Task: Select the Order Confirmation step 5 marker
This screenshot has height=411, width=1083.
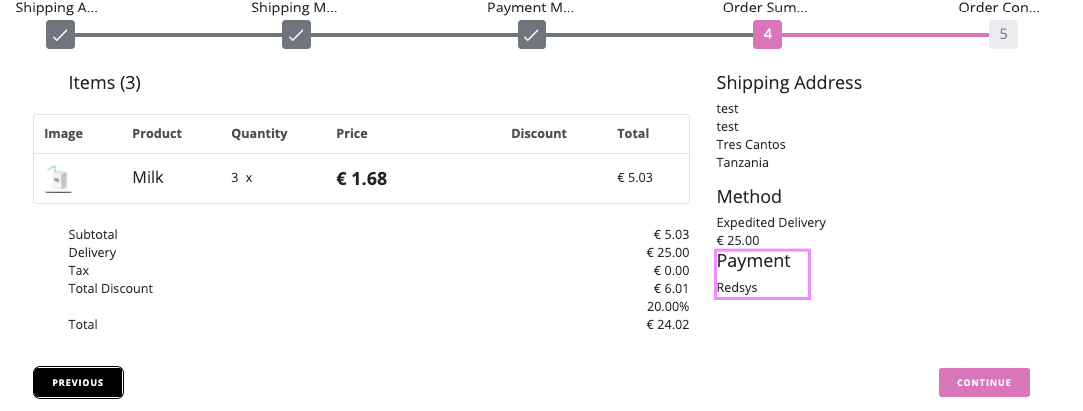Action: [1003, 35]
